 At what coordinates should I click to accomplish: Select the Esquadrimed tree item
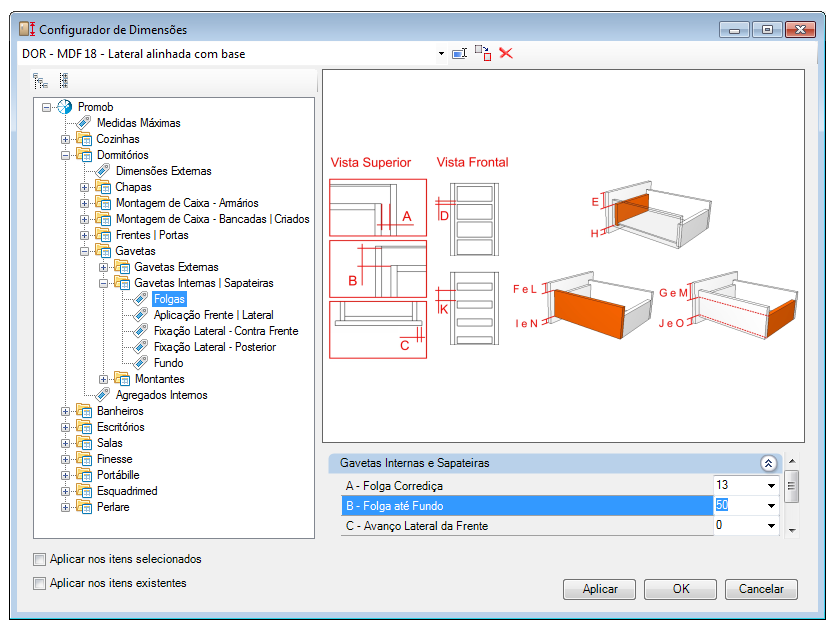(x=127, y=490)
